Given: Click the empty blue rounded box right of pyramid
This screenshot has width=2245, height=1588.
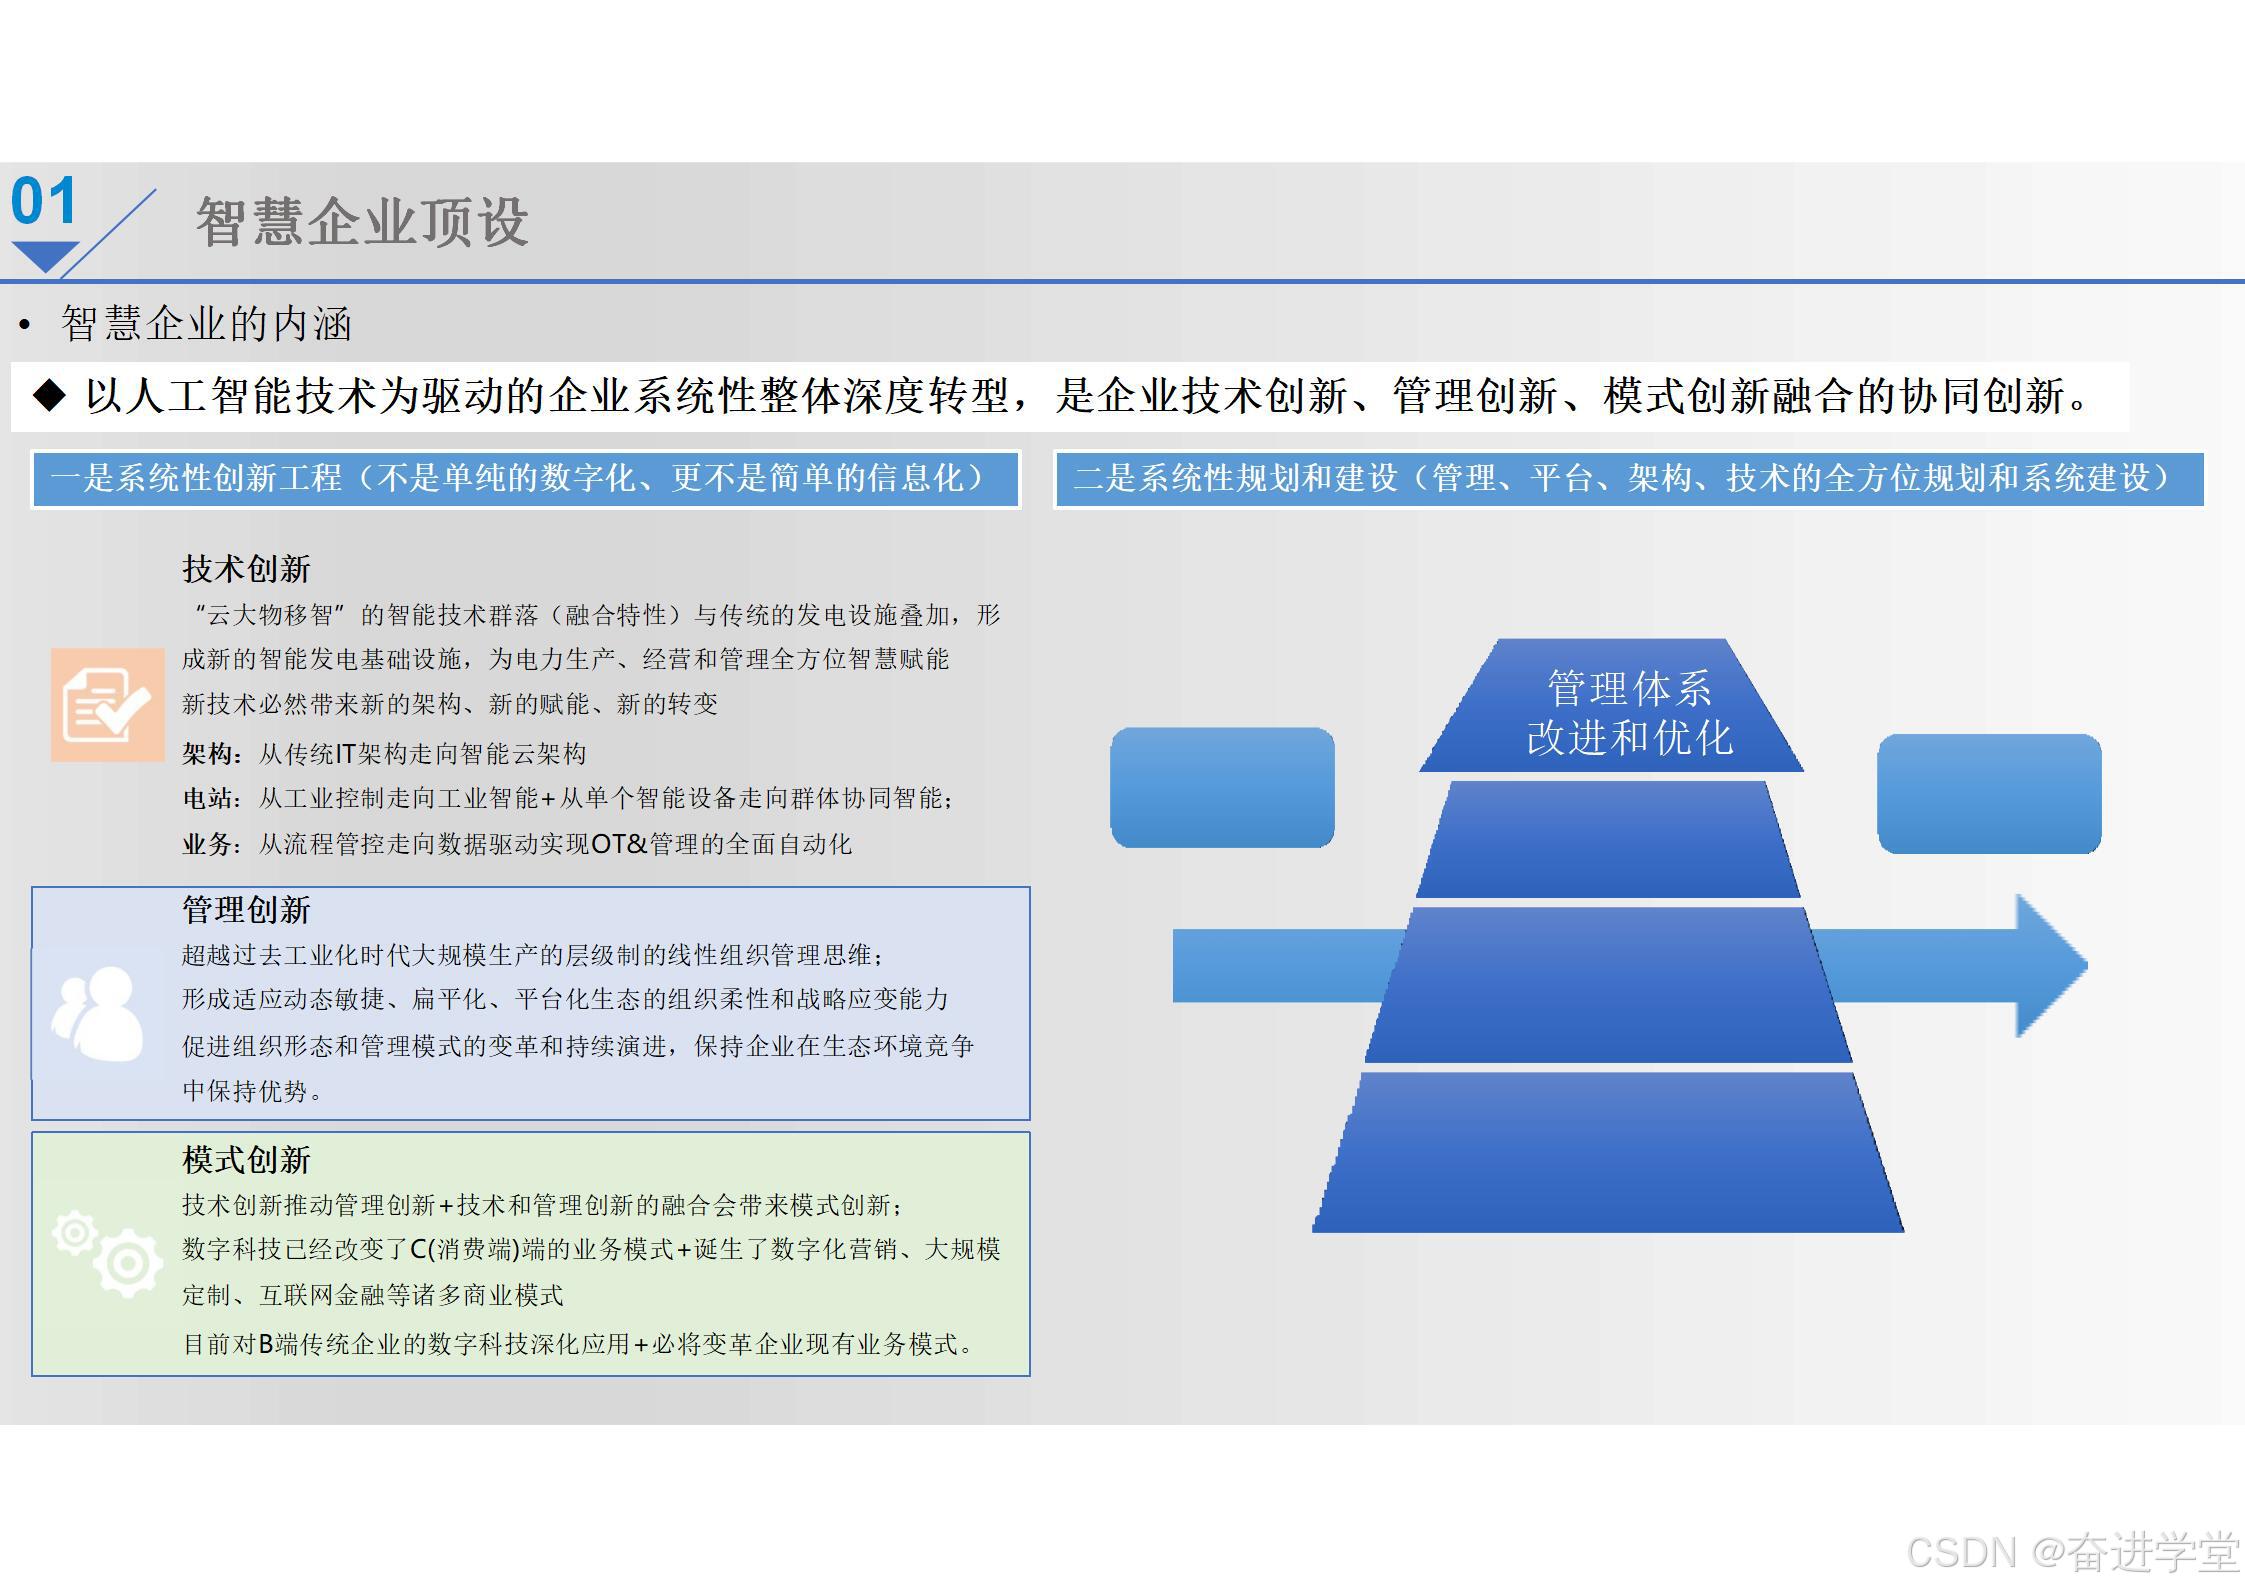Looking at the screenshot, I should [1988, 794].
